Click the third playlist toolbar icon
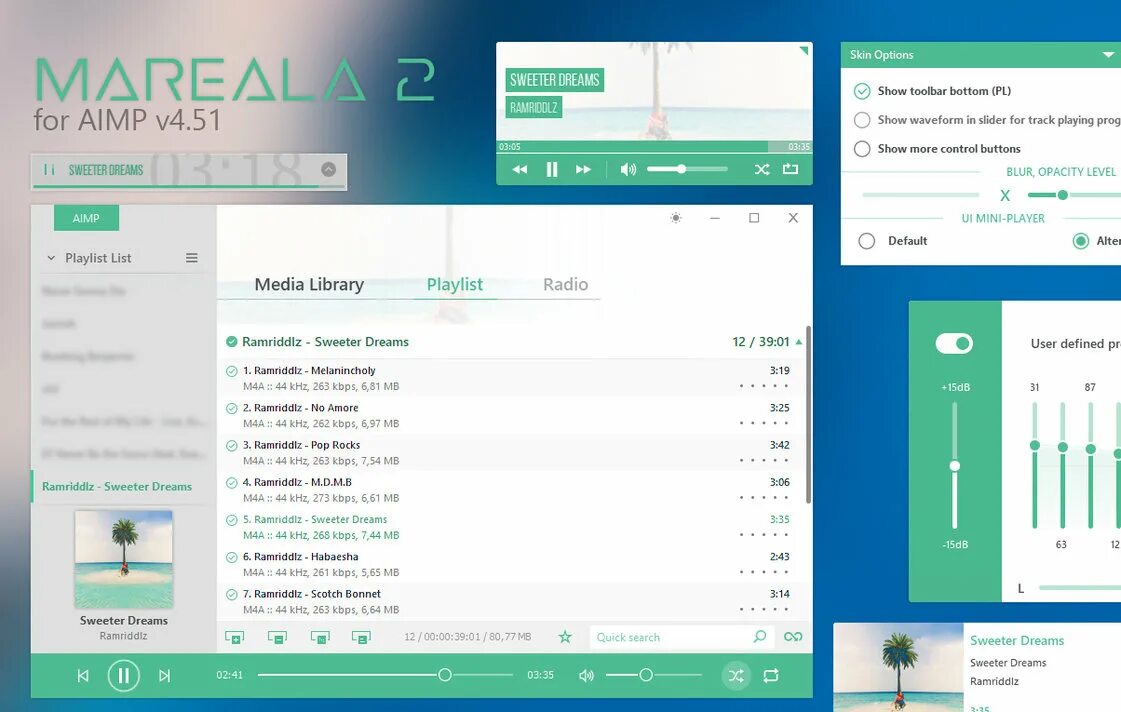 pyautogui.click(x=320, y=637)
